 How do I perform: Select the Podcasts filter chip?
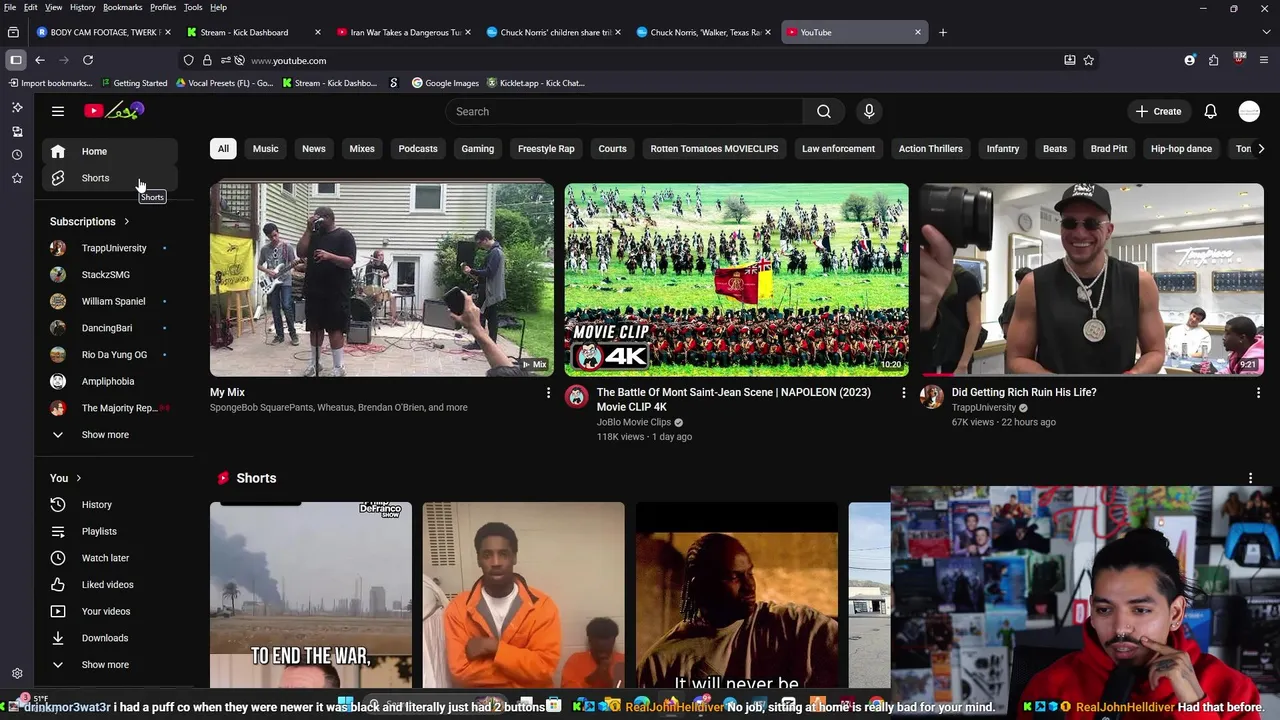click(x=418, y=149)
